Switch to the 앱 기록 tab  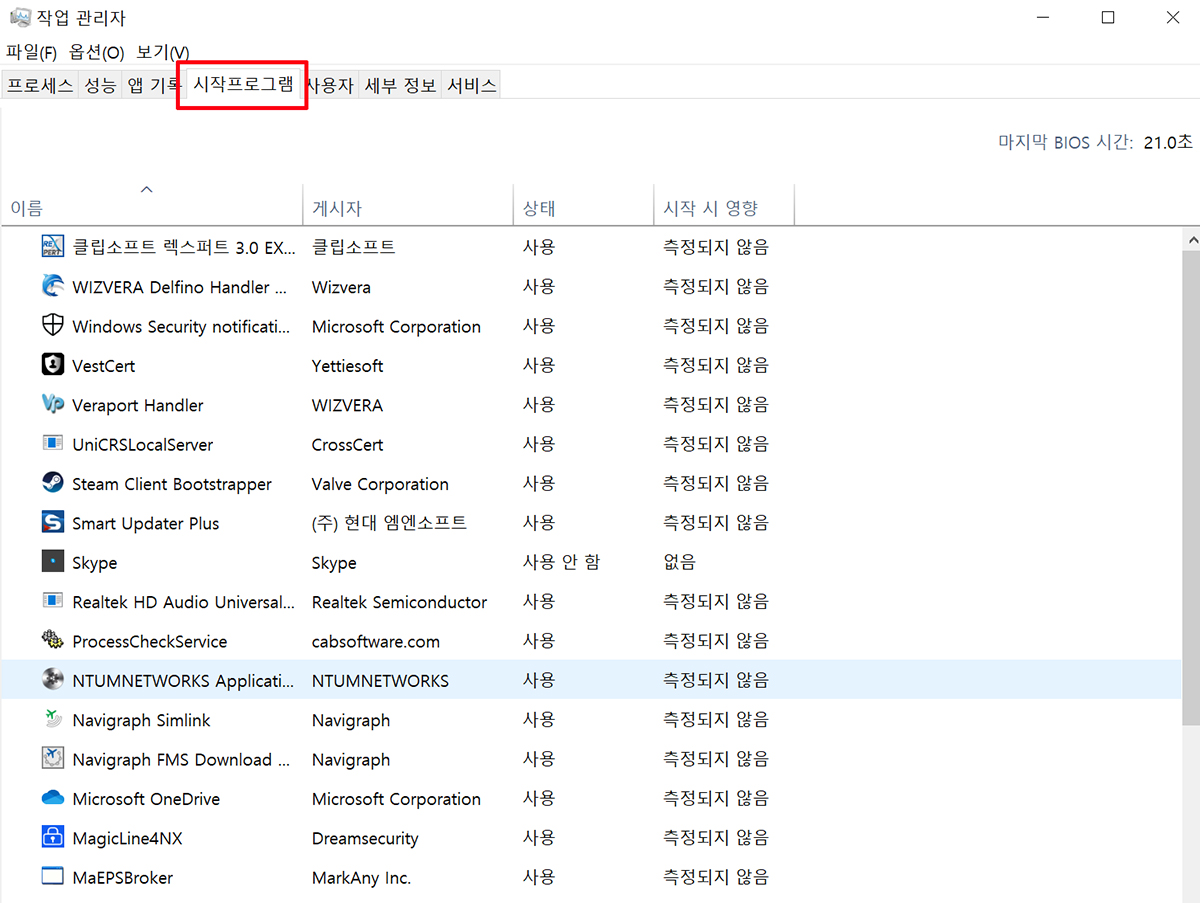(154, 85)
